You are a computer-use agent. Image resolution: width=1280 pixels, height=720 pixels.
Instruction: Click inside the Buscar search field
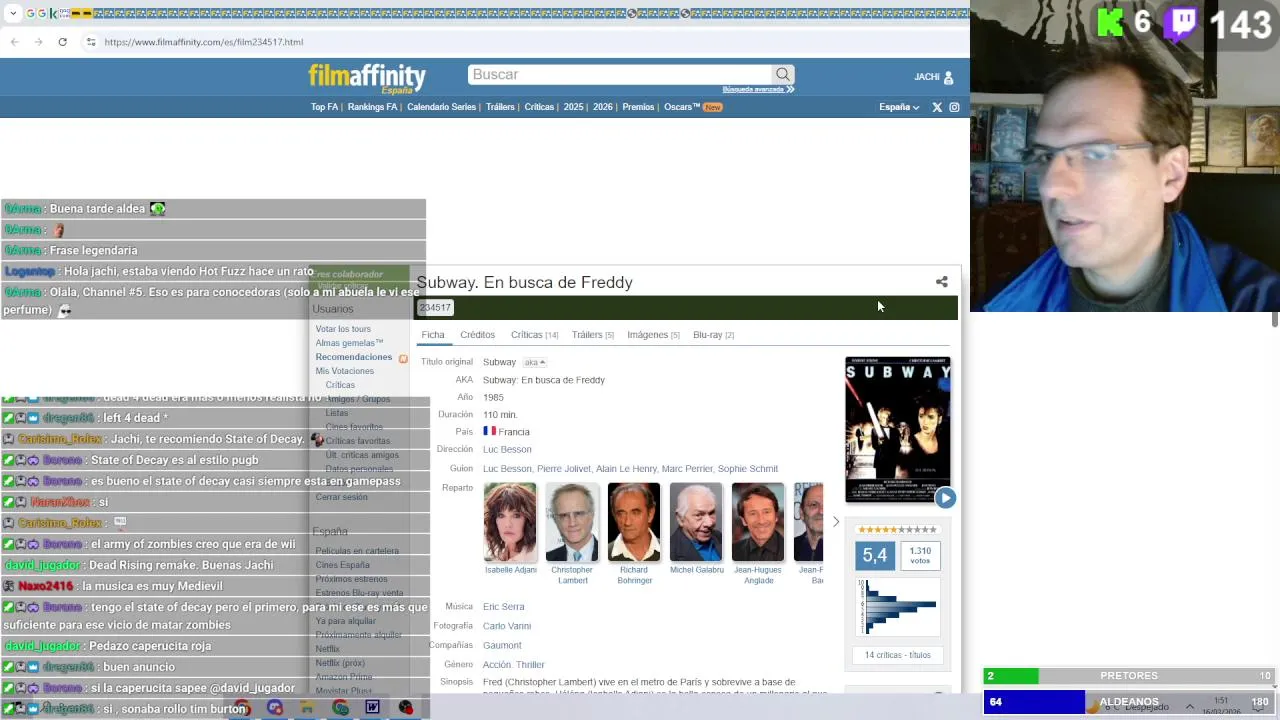pyautogui.click(x=620, y=74)
